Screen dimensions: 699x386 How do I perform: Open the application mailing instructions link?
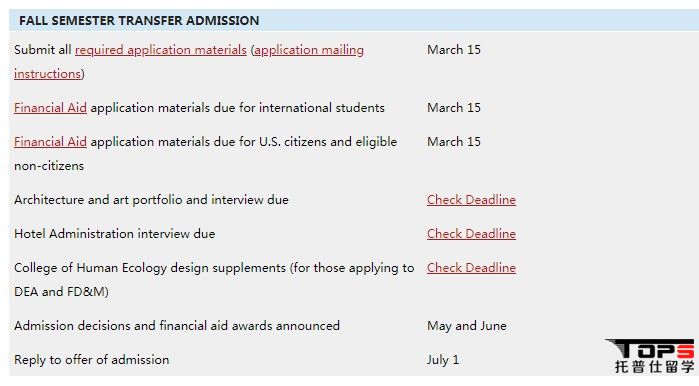tap(309, 49)
